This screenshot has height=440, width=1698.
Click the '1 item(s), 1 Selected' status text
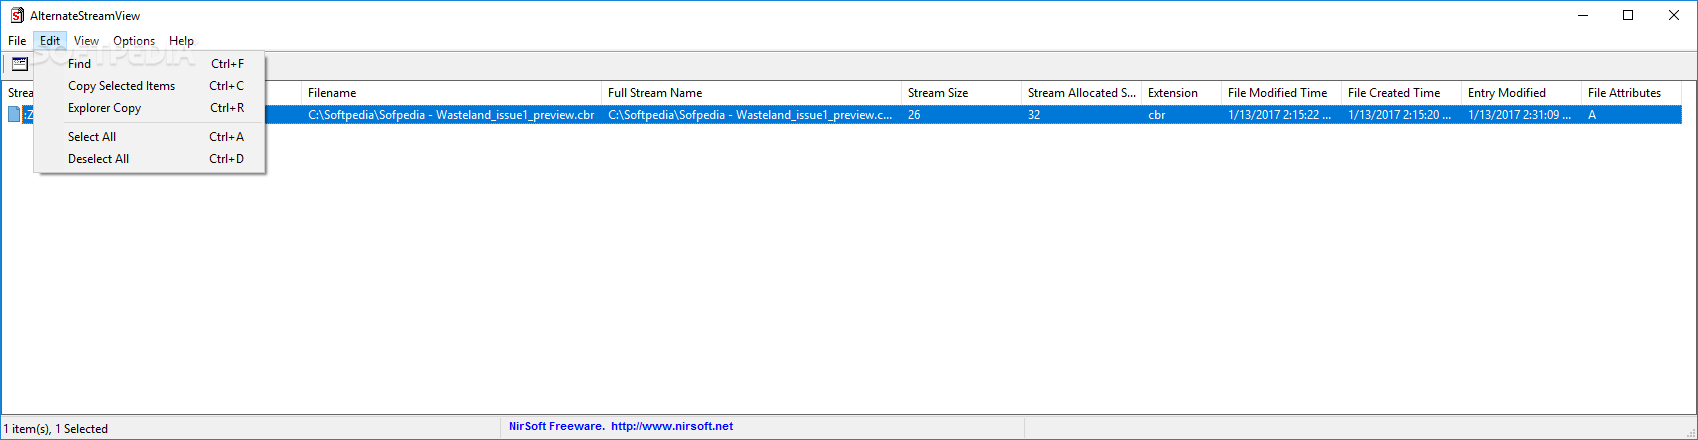coord(56,428)
